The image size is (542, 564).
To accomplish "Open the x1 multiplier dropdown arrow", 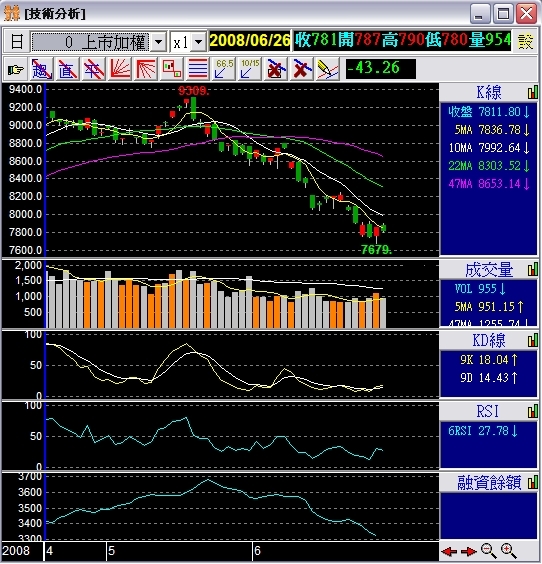I will pos(198,42).
